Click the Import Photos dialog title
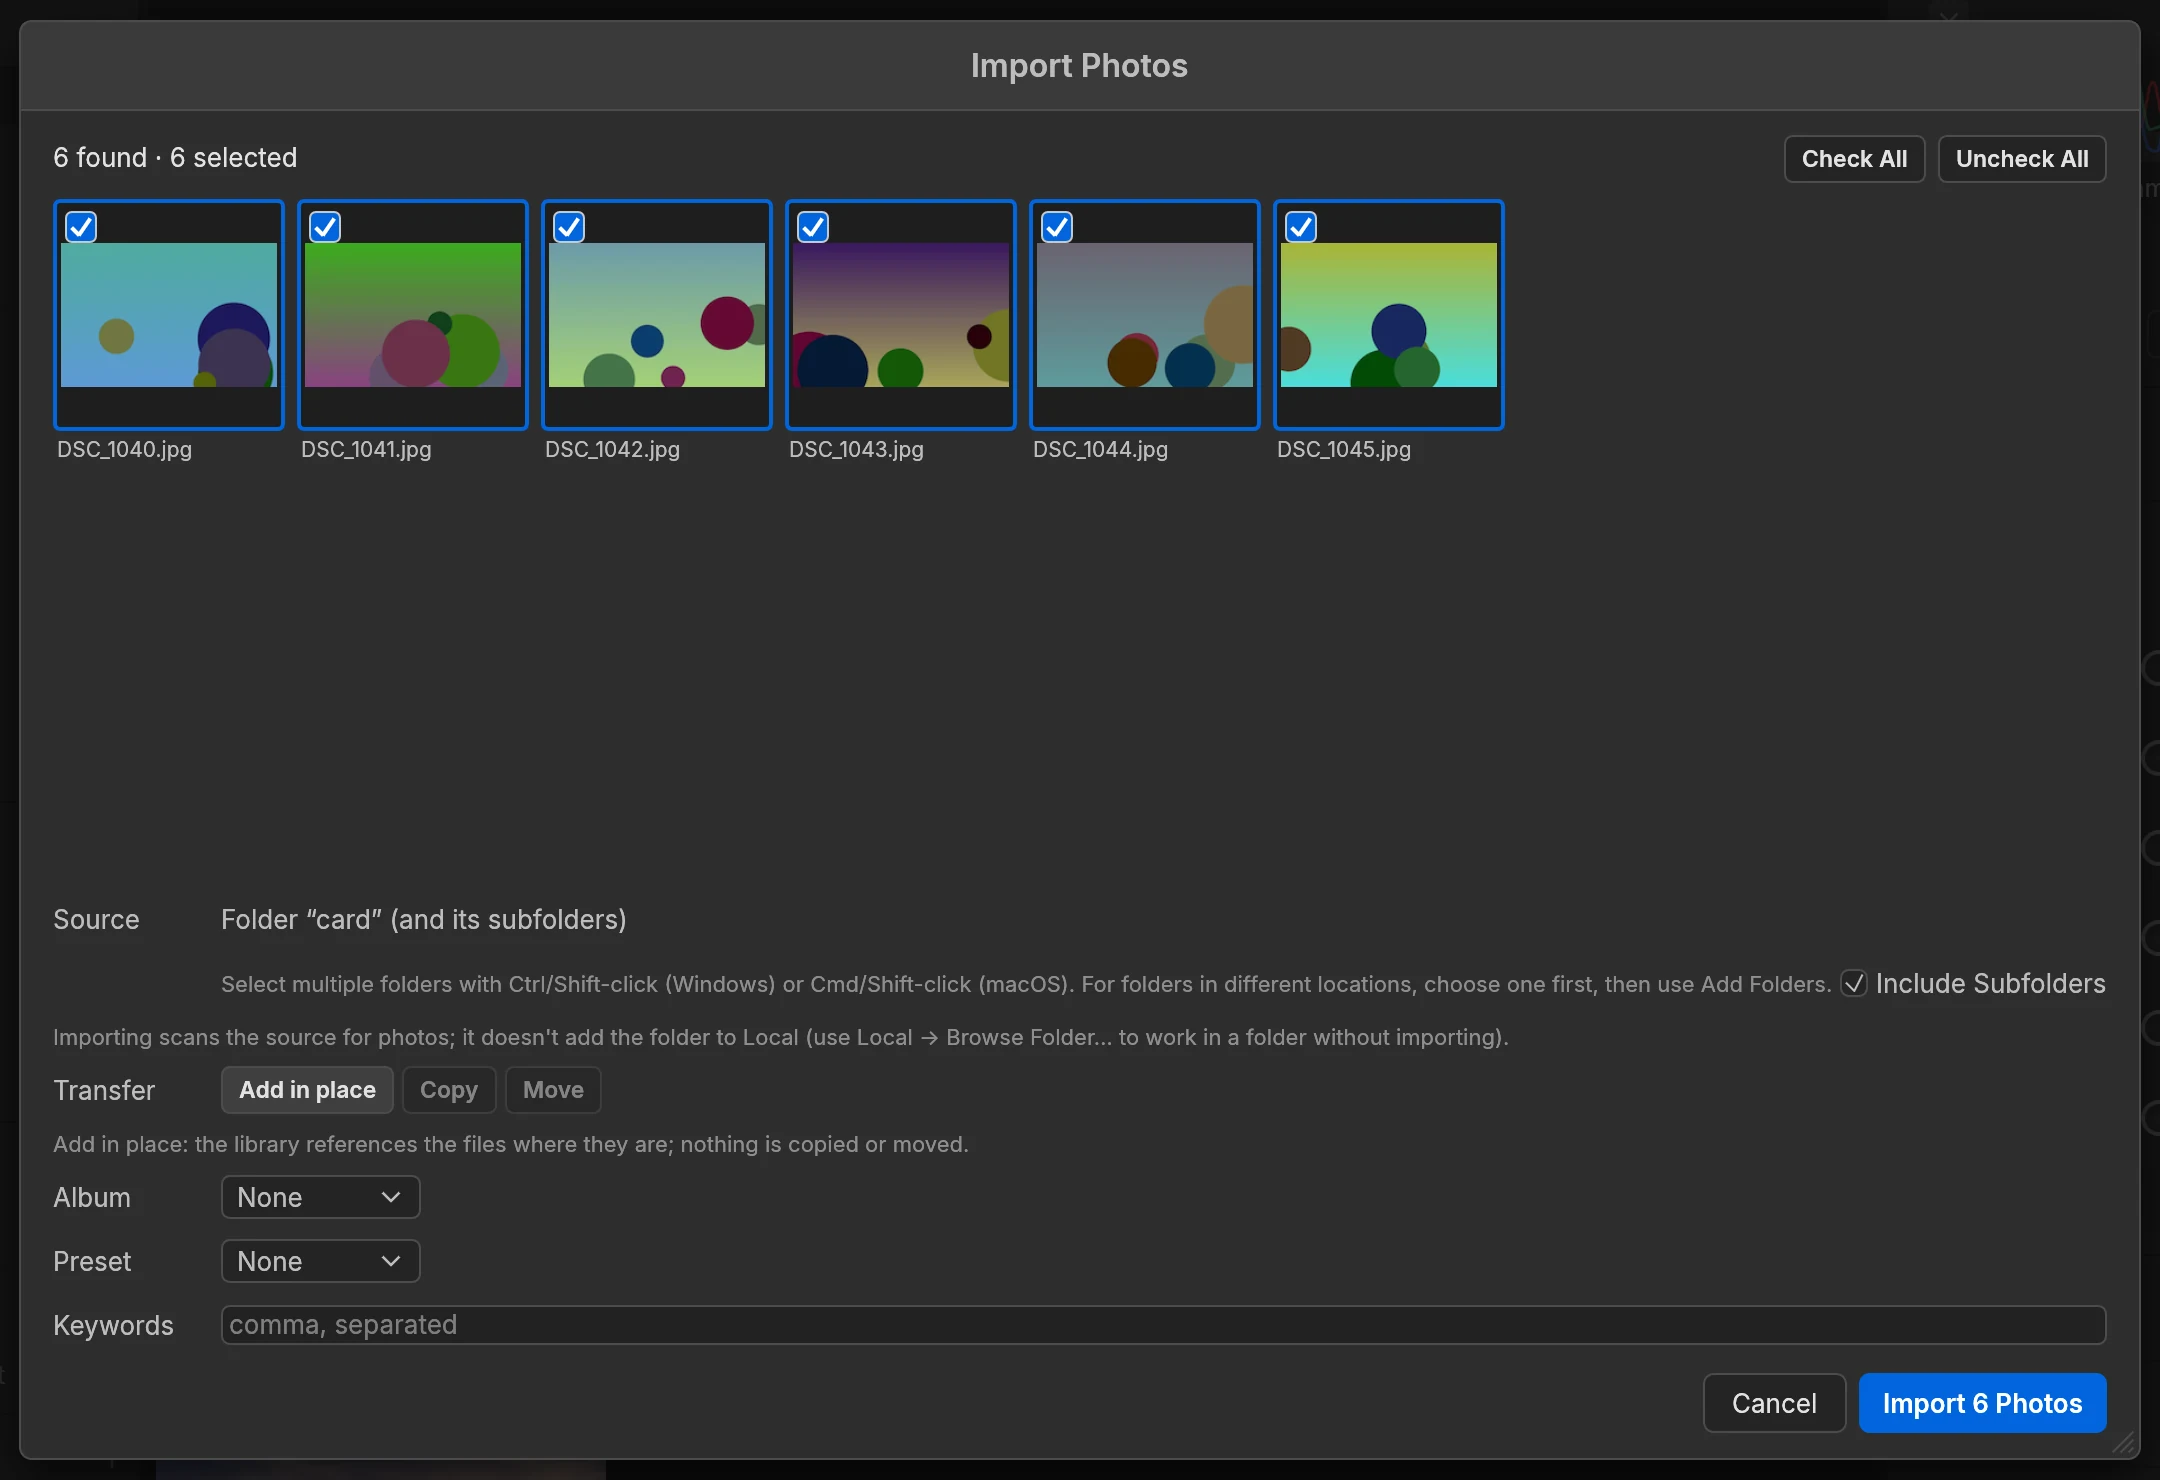 [x=1079, y=66]
